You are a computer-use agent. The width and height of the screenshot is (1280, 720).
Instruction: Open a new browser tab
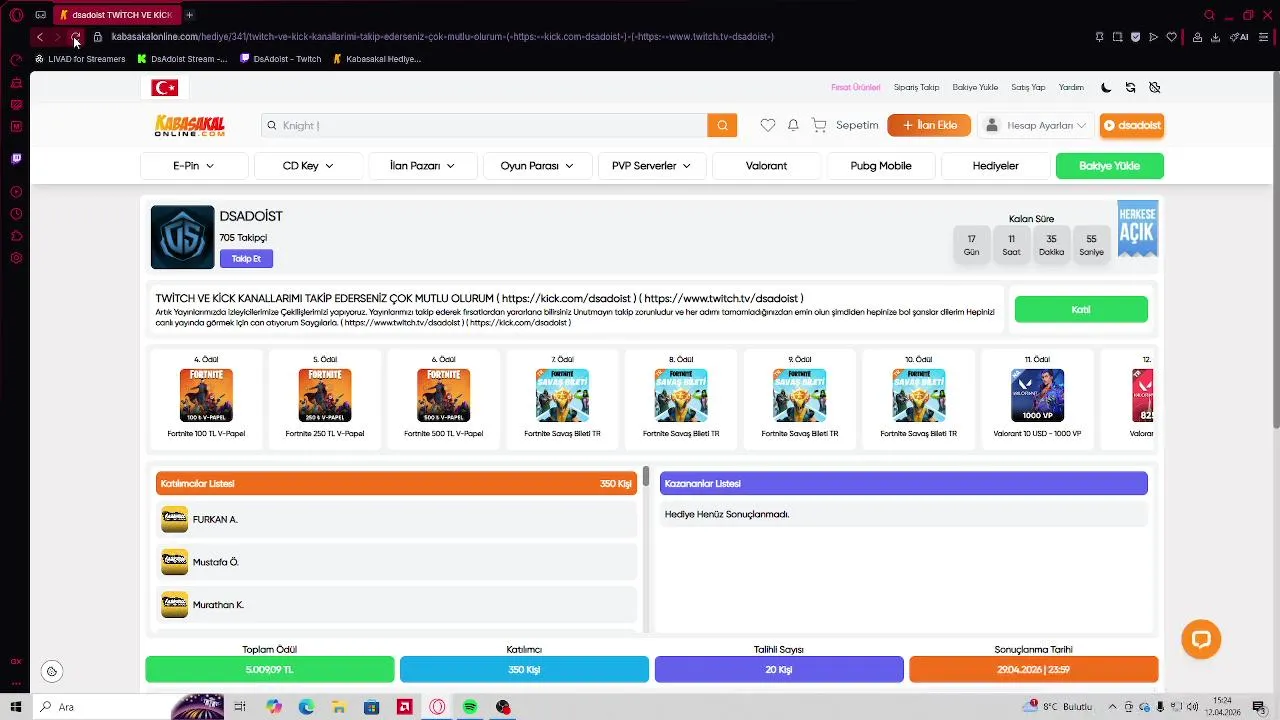click(189, 15)
